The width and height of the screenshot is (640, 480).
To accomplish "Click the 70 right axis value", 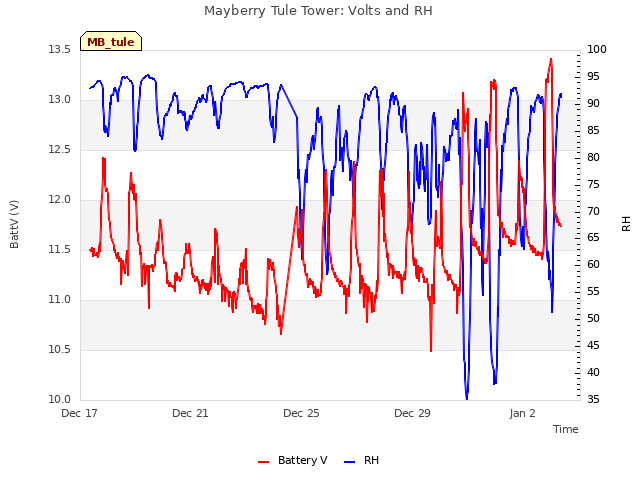I will click(593, 211).
